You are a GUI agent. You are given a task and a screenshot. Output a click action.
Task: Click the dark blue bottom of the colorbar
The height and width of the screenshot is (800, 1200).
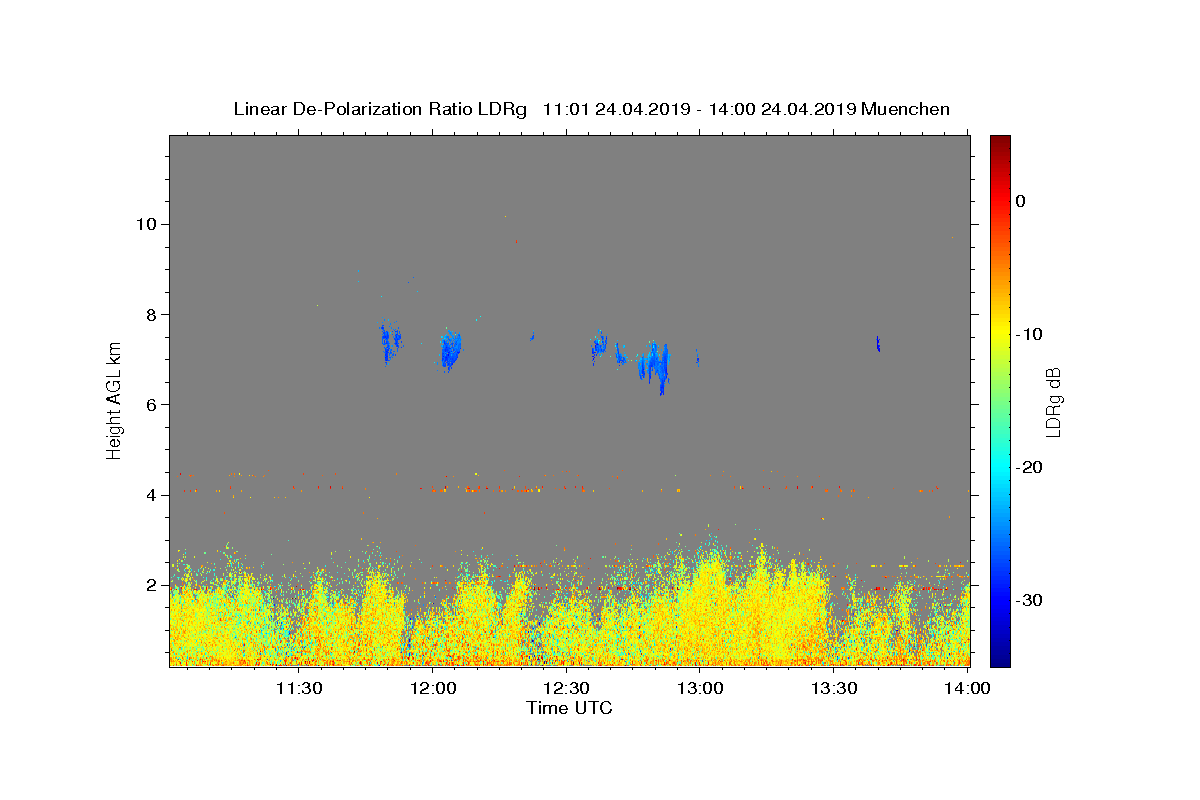click(x=1000, y=658)
